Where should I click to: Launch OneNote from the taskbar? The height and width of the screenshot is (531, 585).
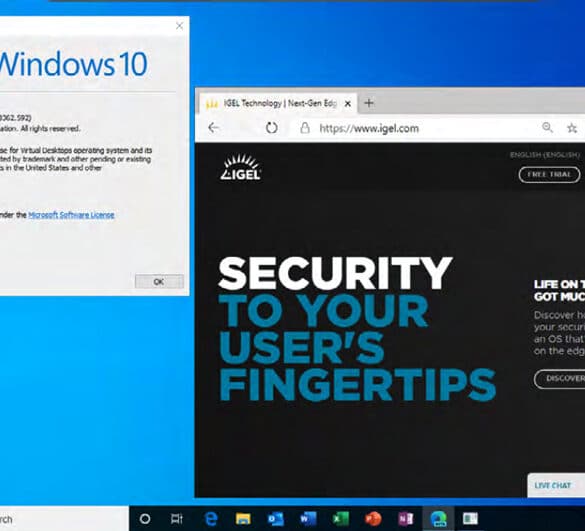tap(406, 519)
